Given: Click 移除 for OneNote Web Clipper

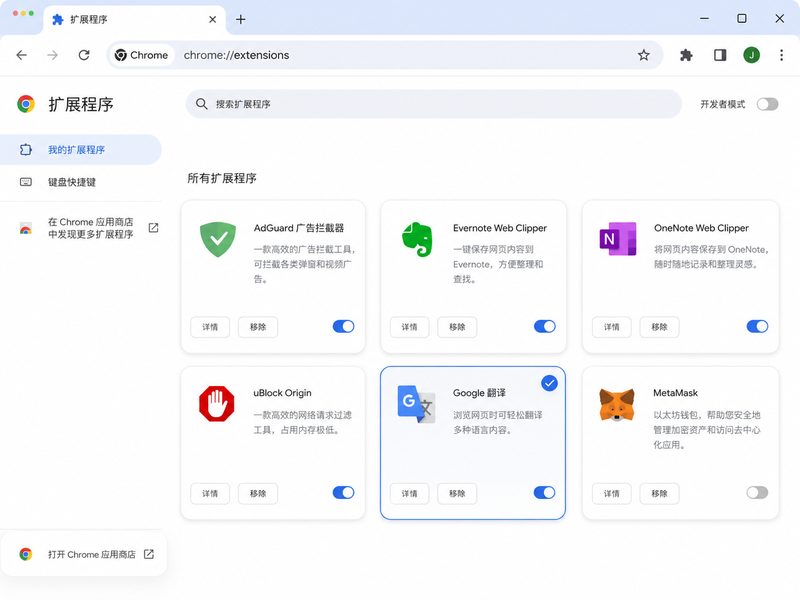Looking at the screenshot, I should (659, 327).
